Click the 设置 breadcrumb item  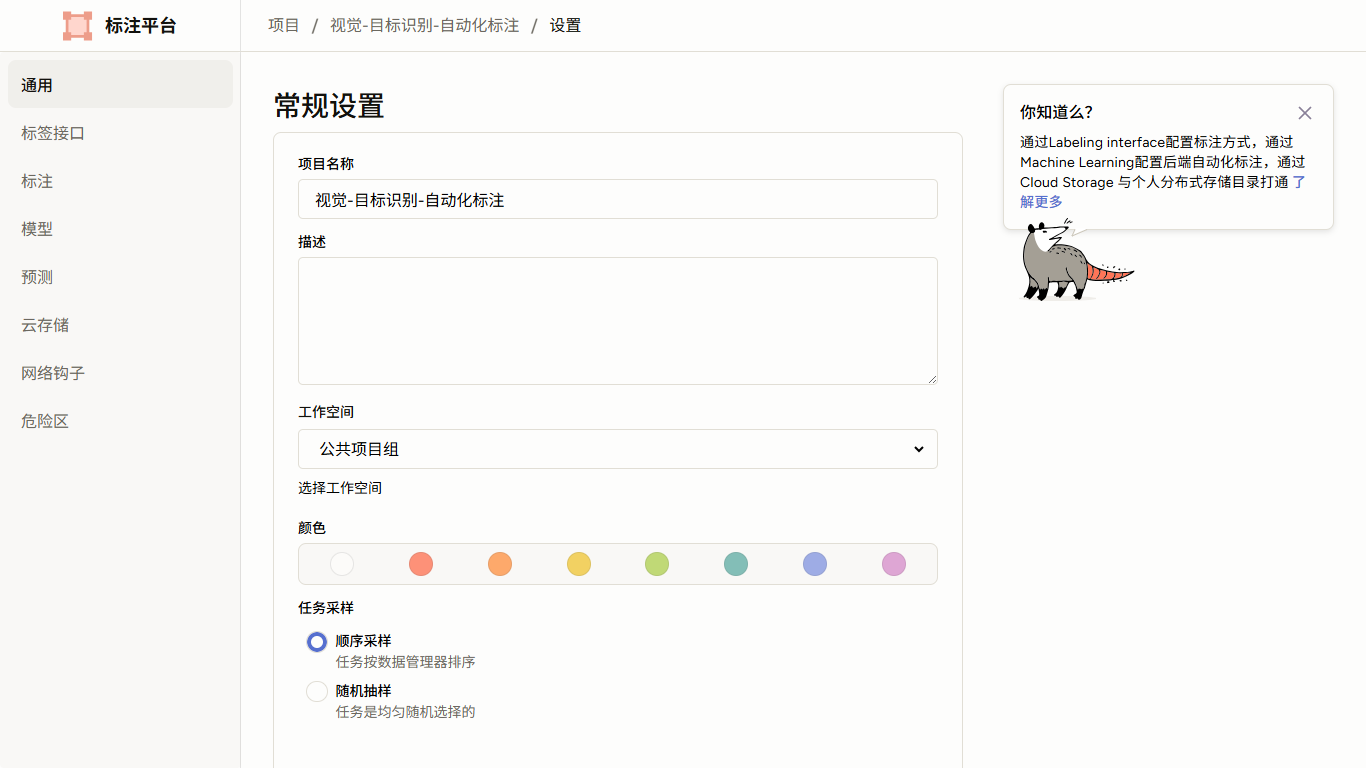click(565, 25)
